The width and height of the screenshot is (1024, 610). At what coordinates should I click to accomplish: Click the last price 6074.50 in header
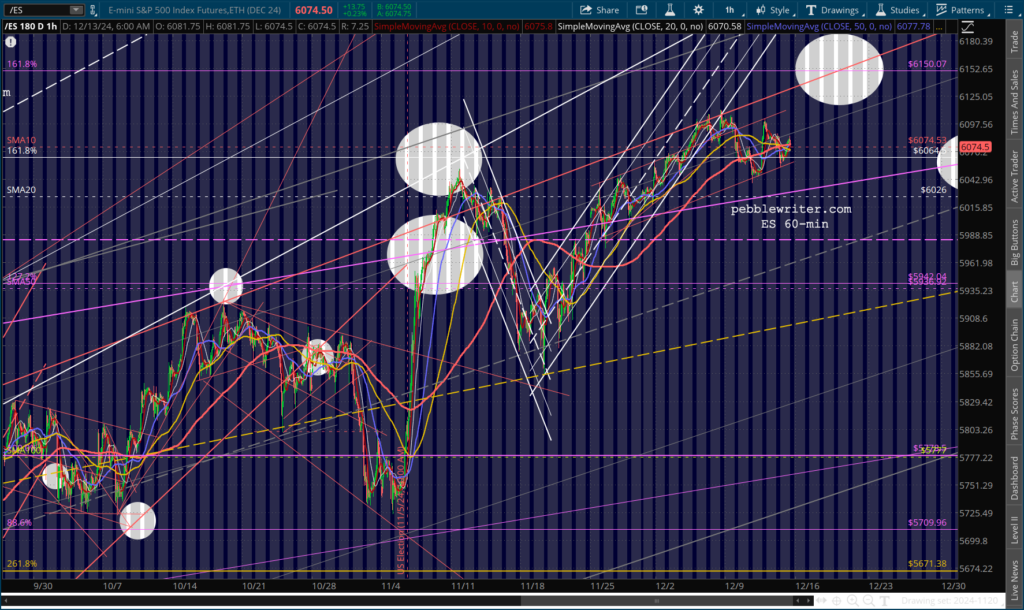[x=313, y=10]
